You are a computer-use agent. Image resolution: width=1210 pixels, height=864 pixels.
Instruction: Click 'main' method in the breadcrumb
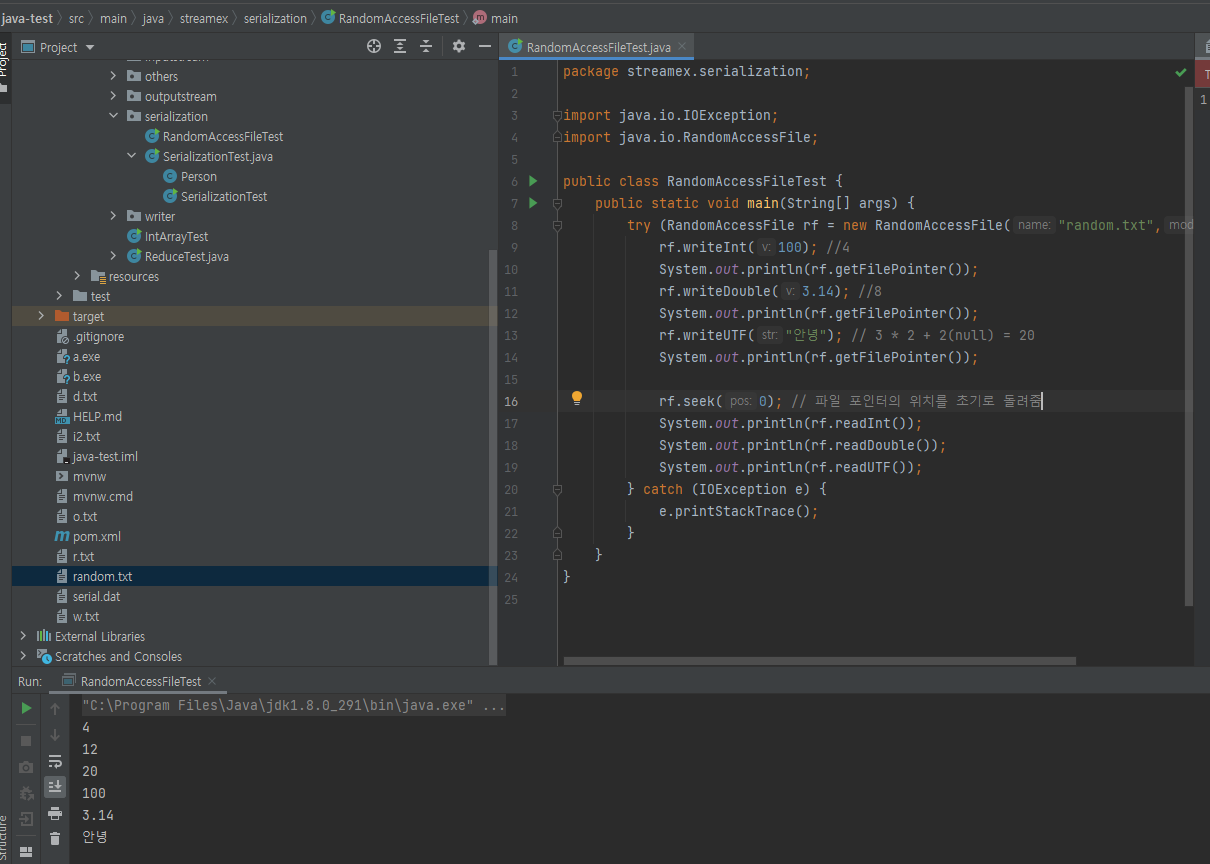(x=496, y=18)
